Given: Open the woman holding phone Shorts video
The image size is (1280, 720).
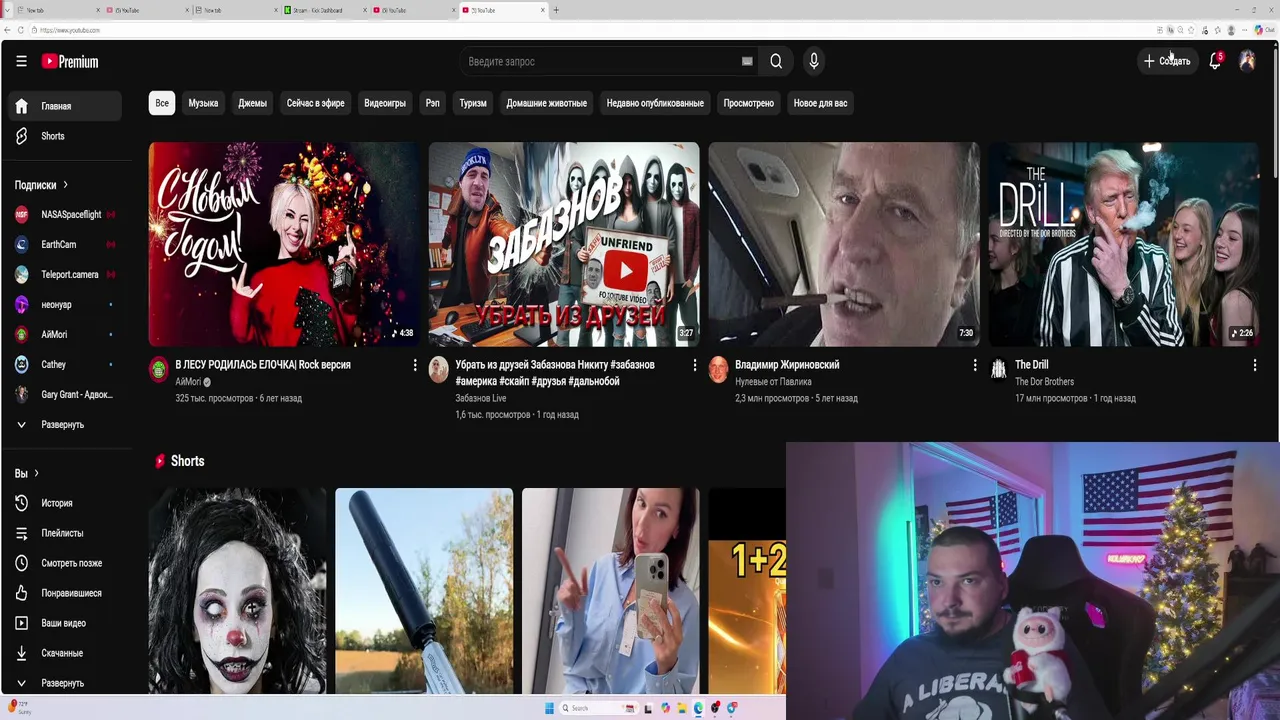Looking at the screenshot, I should tap(610, 590).
